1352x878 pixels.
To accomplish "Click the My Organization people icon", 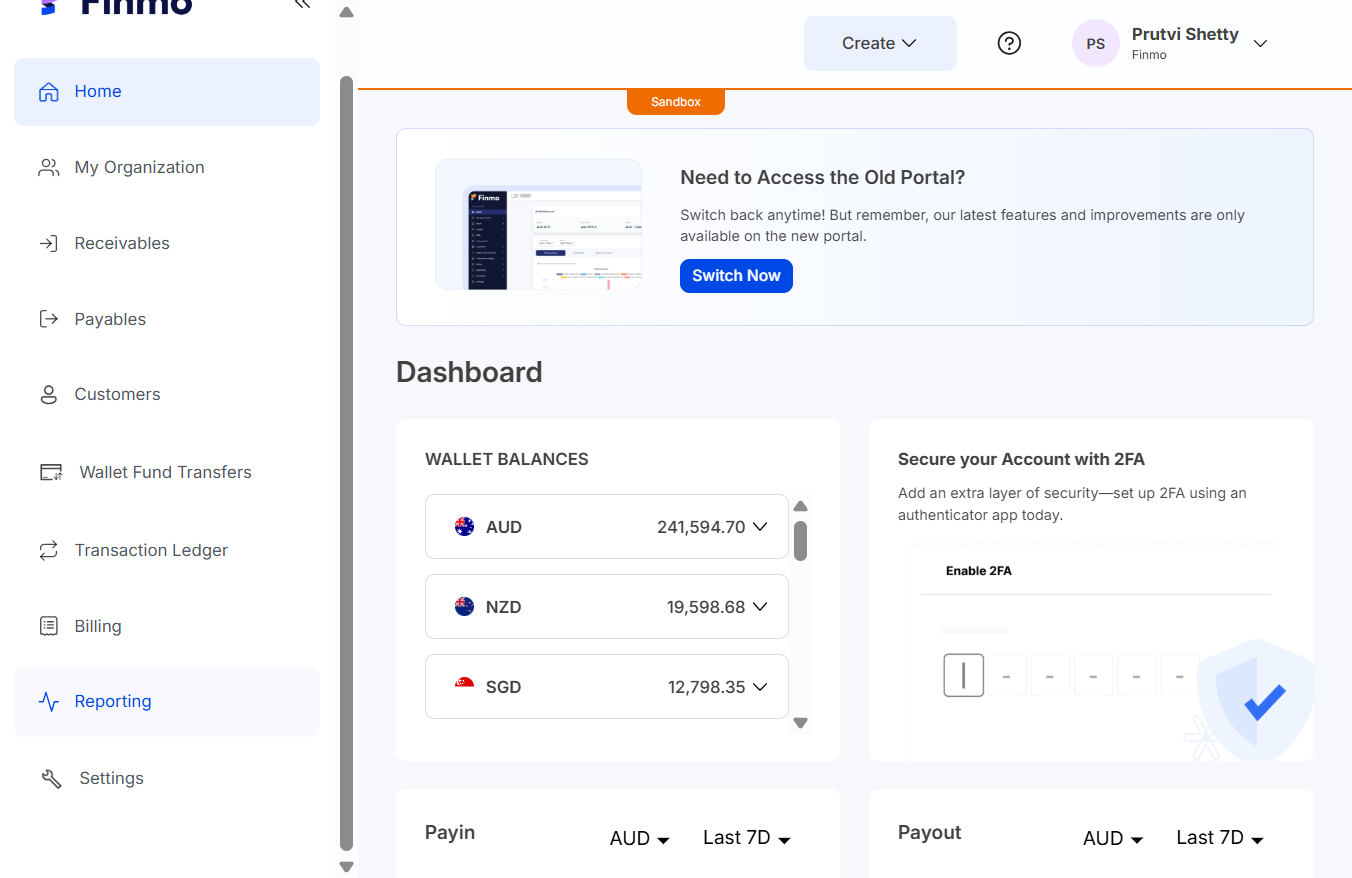I will click(x=48, y=168).
